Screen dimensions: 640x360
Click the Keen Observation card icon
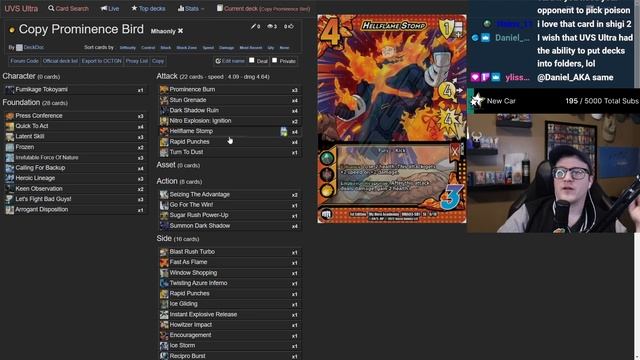point(9,189)
